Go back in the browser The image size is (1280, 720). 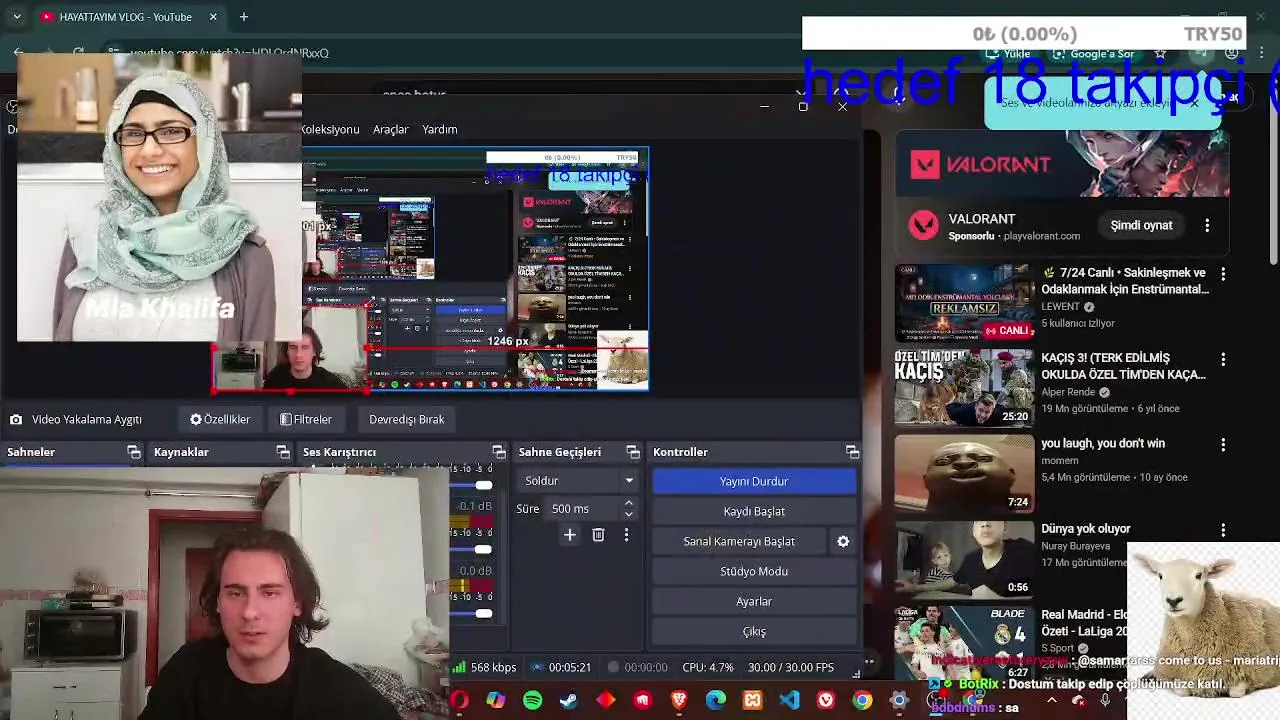pyautogui.click(x=18, y=52)
